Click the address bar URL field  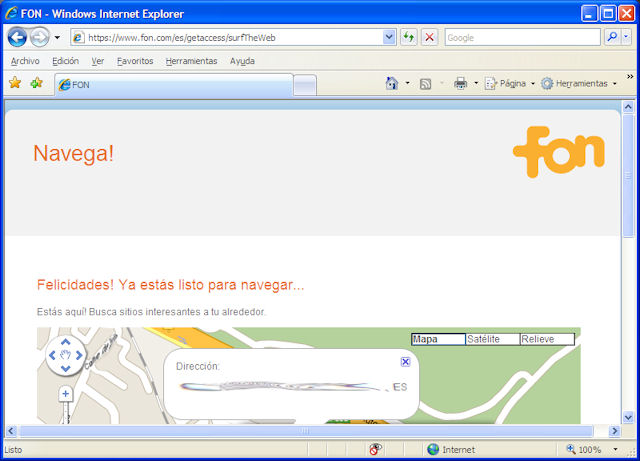click(x=235, y=38)
